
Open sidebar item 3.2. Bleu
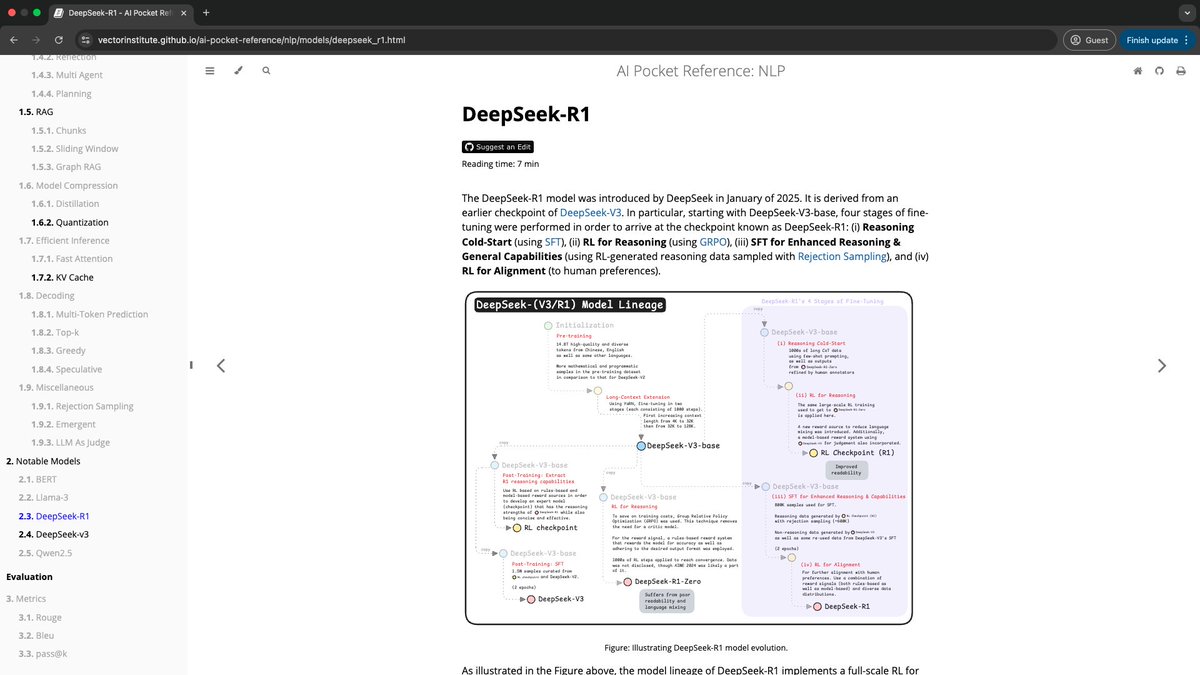click(37, 635)
